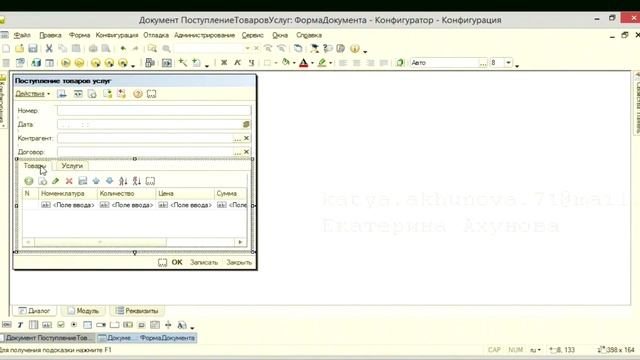The width and height of the screenshot is (640, 360).
Task: Open the Форма menu
Action: (79, 35)
